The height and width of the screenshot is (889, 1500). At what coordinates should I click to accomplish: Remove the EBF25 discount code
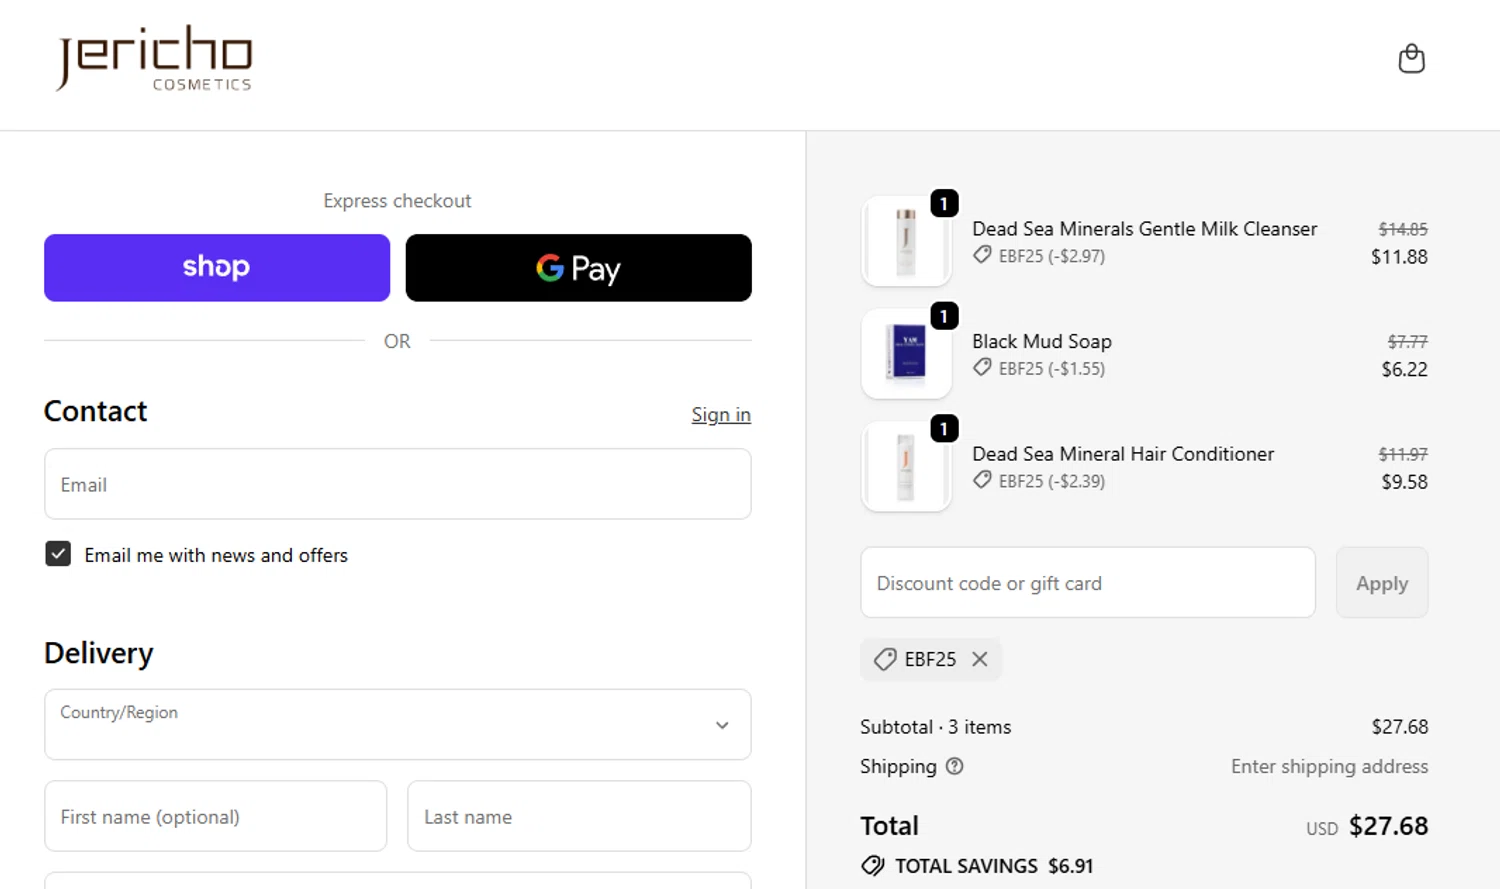click(x=980, y=659)
